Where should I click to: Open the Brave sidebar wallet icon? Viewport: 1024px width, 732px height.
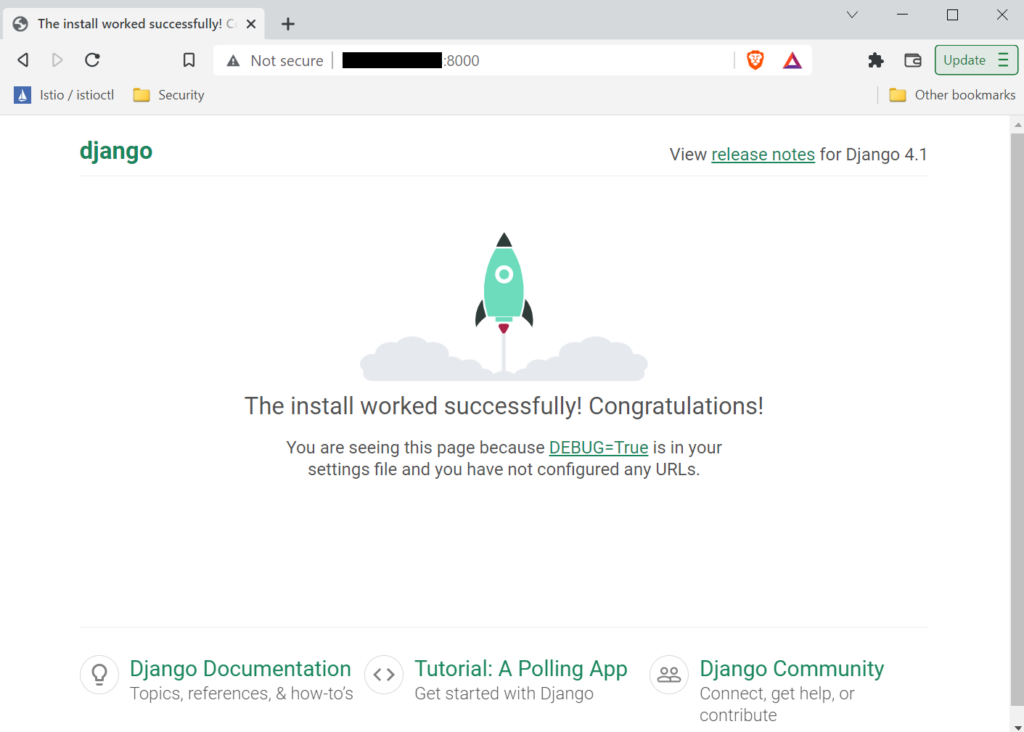pos(912,60)
